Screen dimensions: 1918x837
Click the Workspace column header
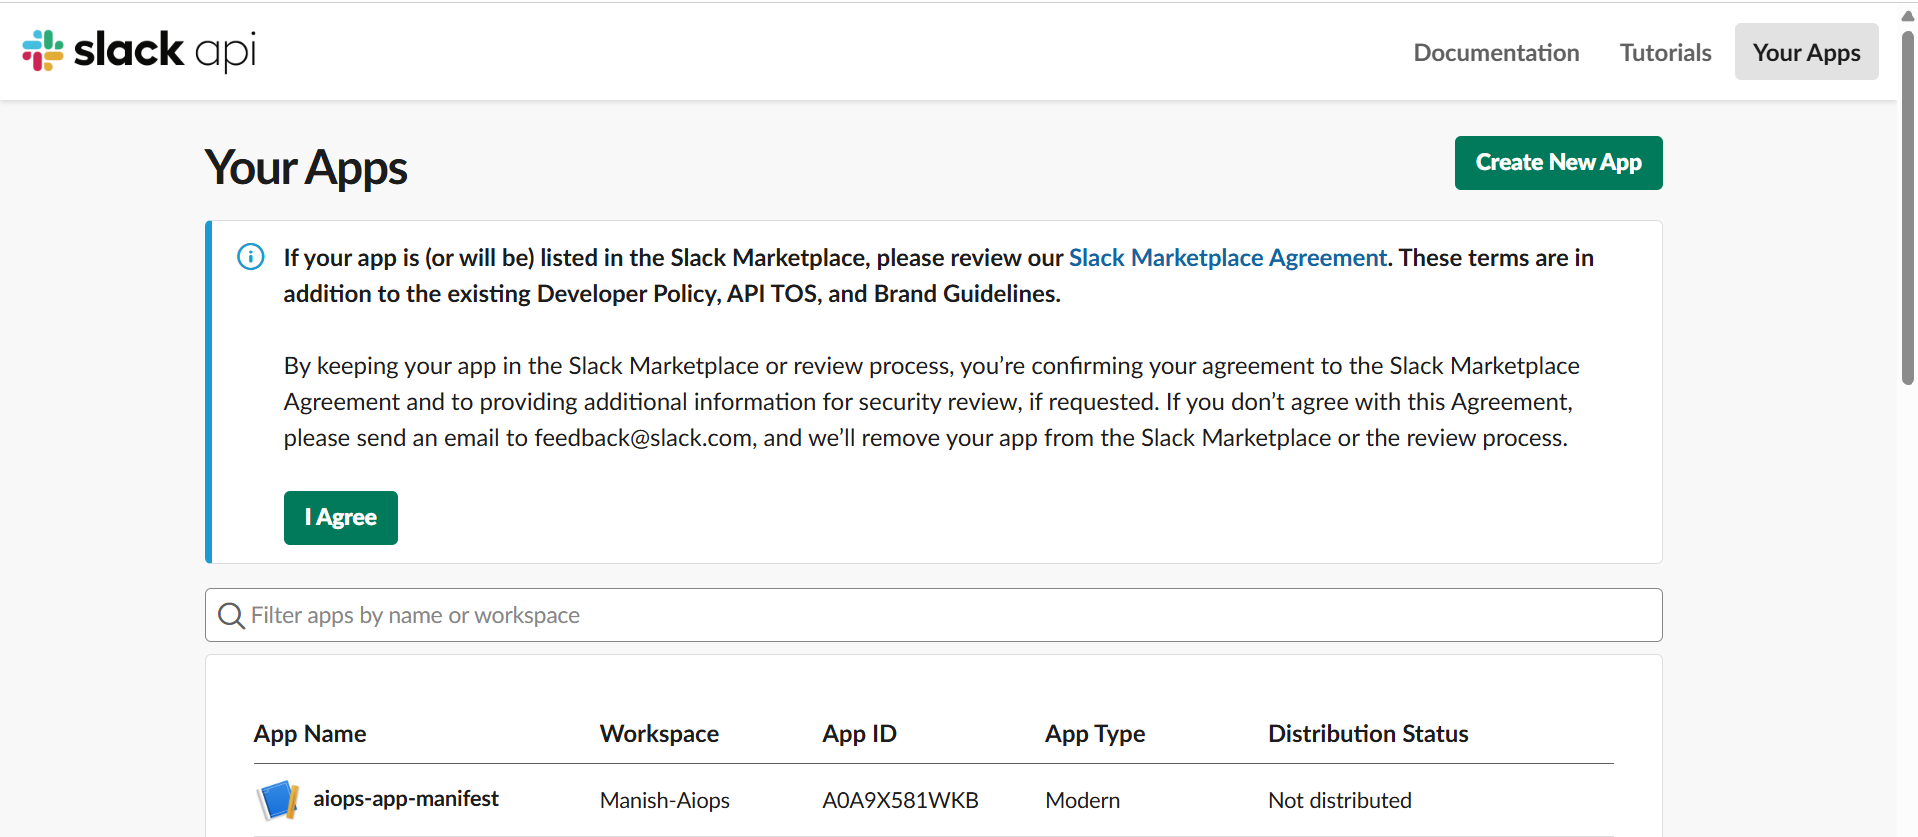(659, 734)
